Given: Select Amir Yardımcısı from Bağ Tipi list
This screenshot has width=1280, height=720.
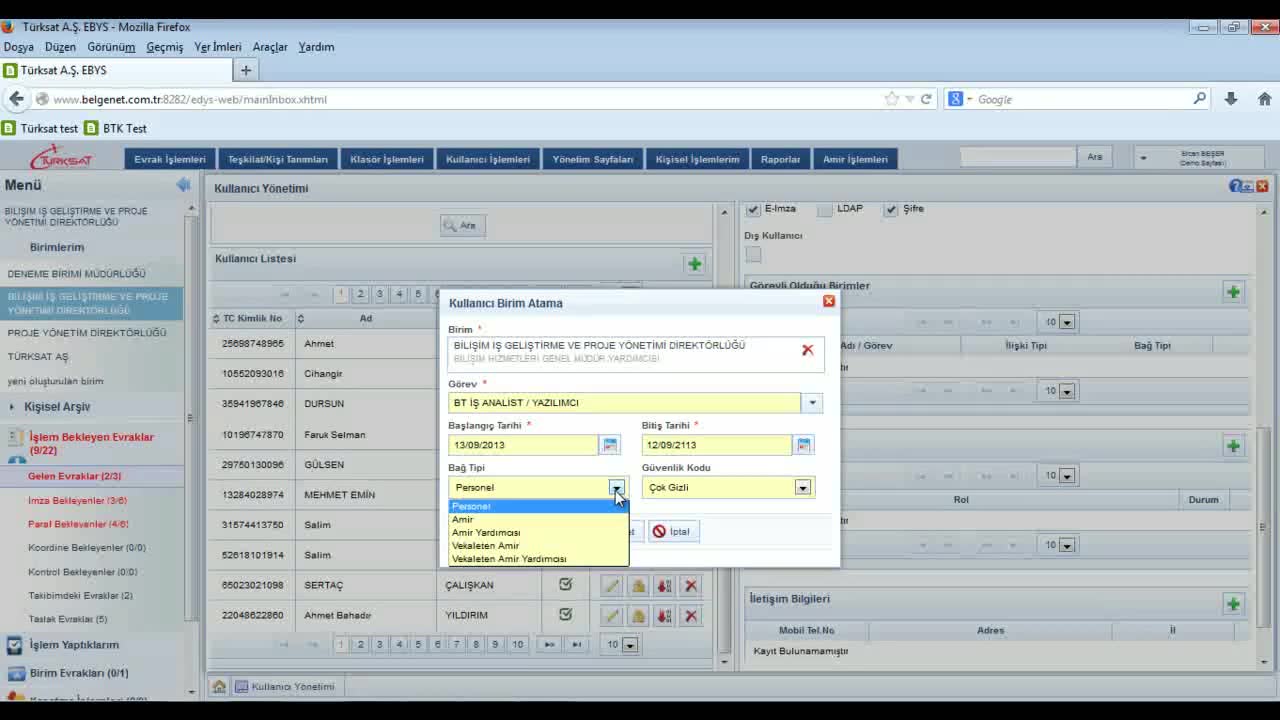Looking at the screenshot, I should click(486, 533).
